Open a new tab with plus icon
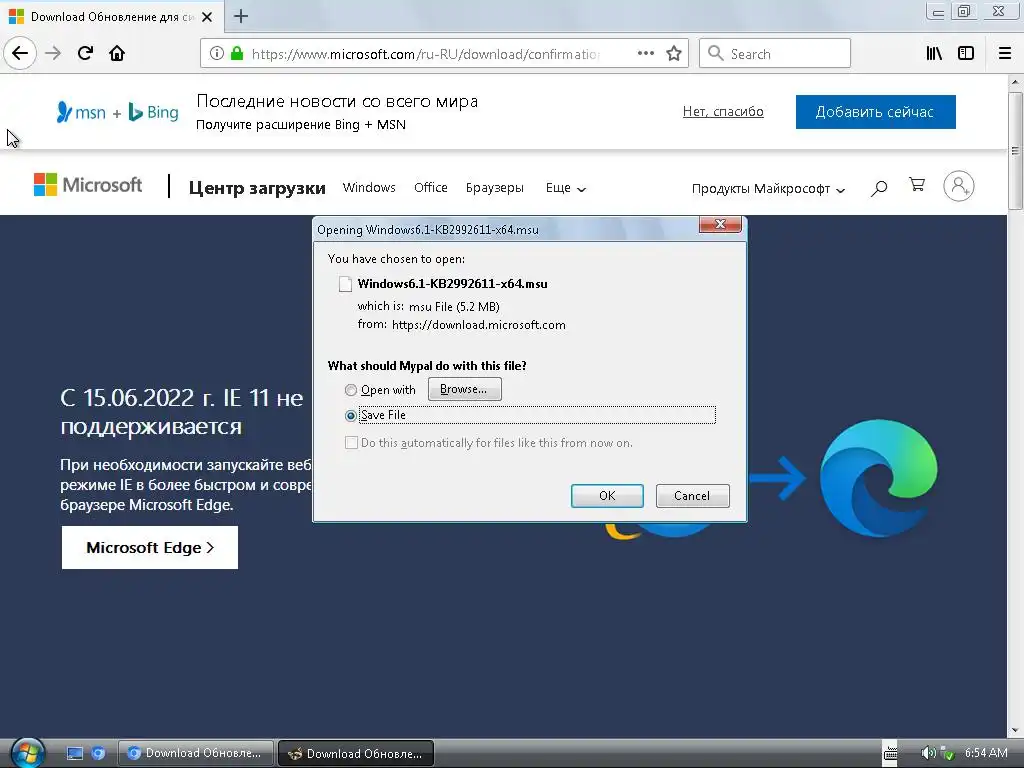 [x=241, y=16]
